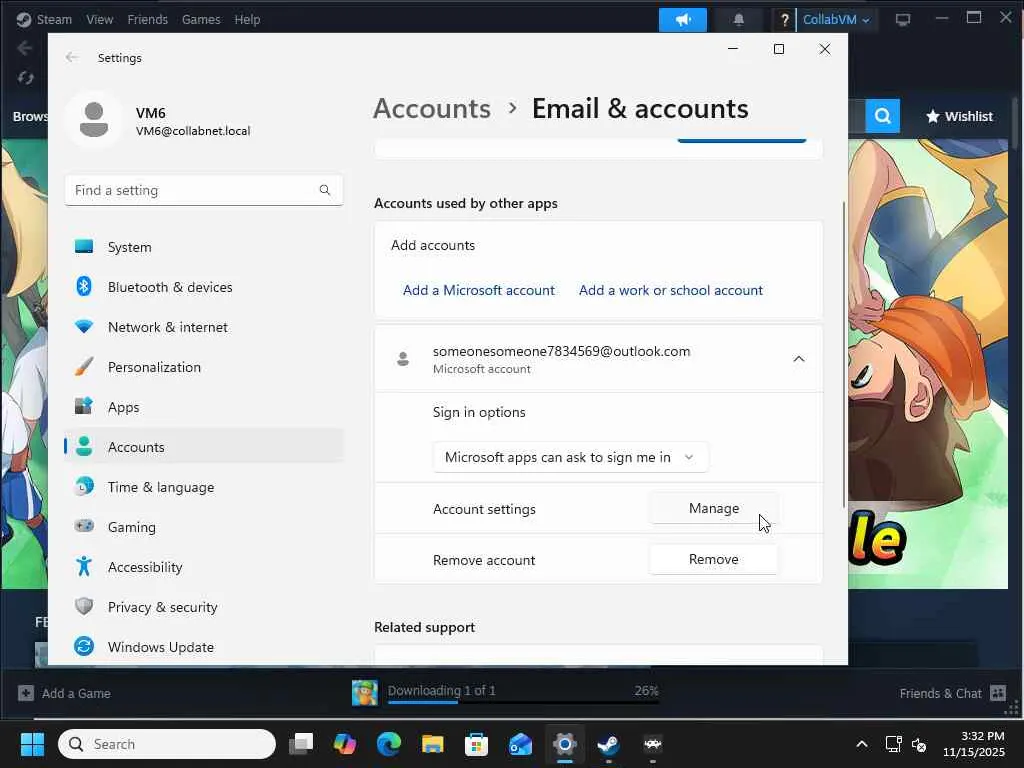The image size is (1024, 768).
Task: Click Add a Microsoft account link
Action: tap(479, 290)
